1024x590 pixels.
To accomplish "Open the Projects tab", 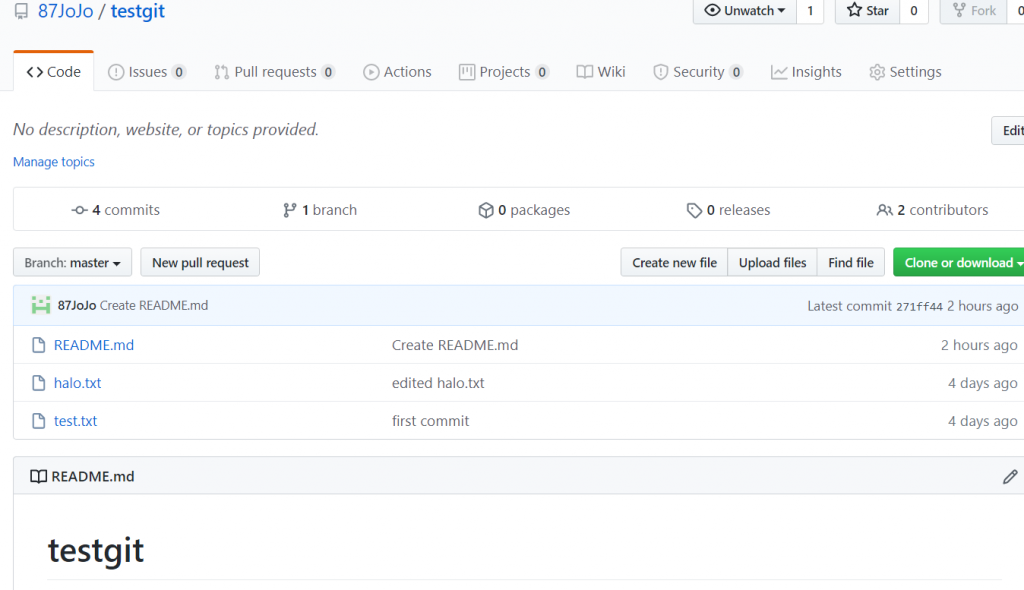I will click(503, 72).
